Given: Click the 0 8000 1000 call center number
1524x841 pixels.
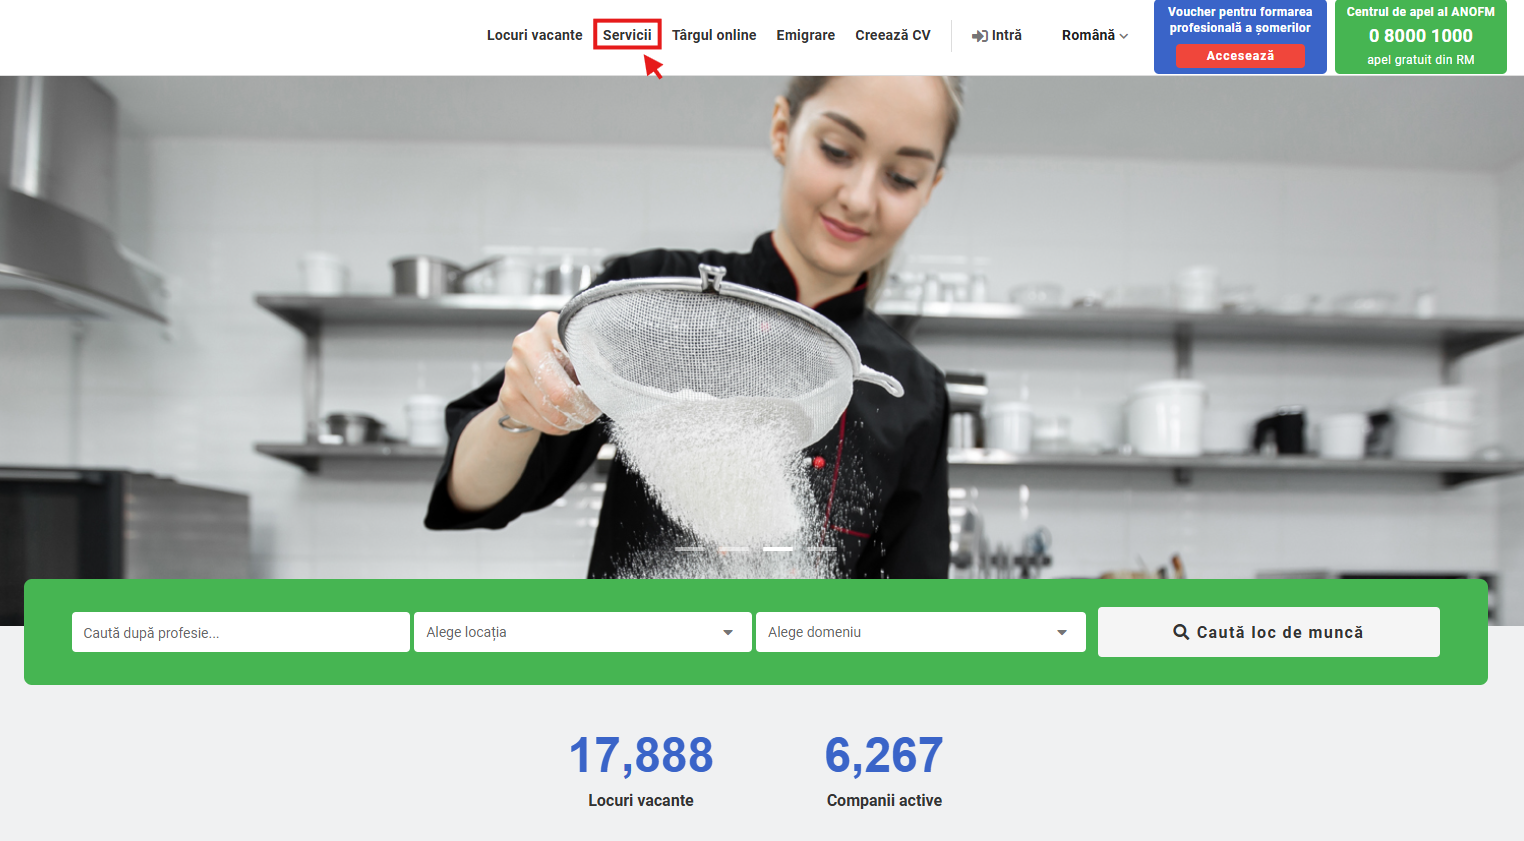Looking at the screenshot, I should click(x=1420, y=36).
